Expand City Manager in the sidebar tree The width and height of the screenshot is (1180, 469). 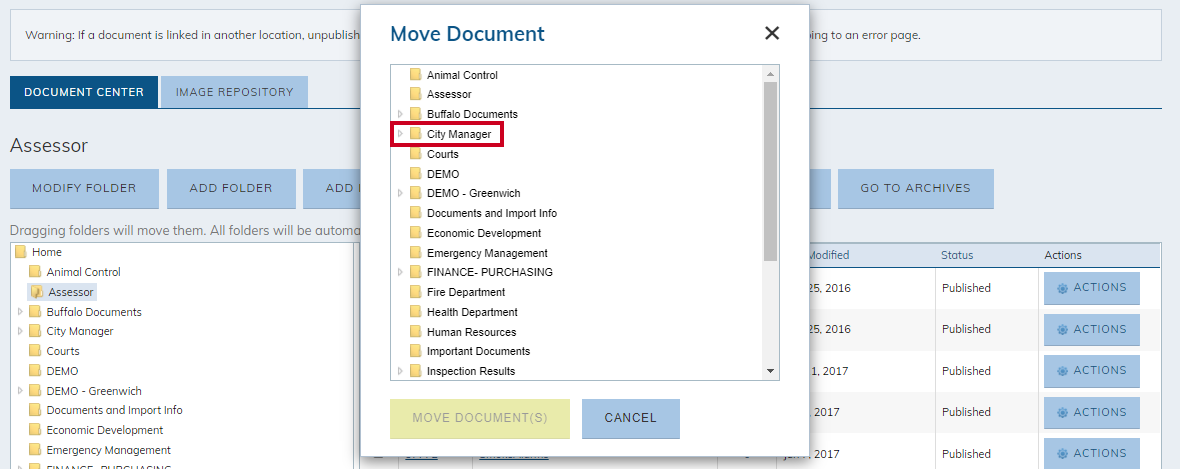(x=20, y=331)
